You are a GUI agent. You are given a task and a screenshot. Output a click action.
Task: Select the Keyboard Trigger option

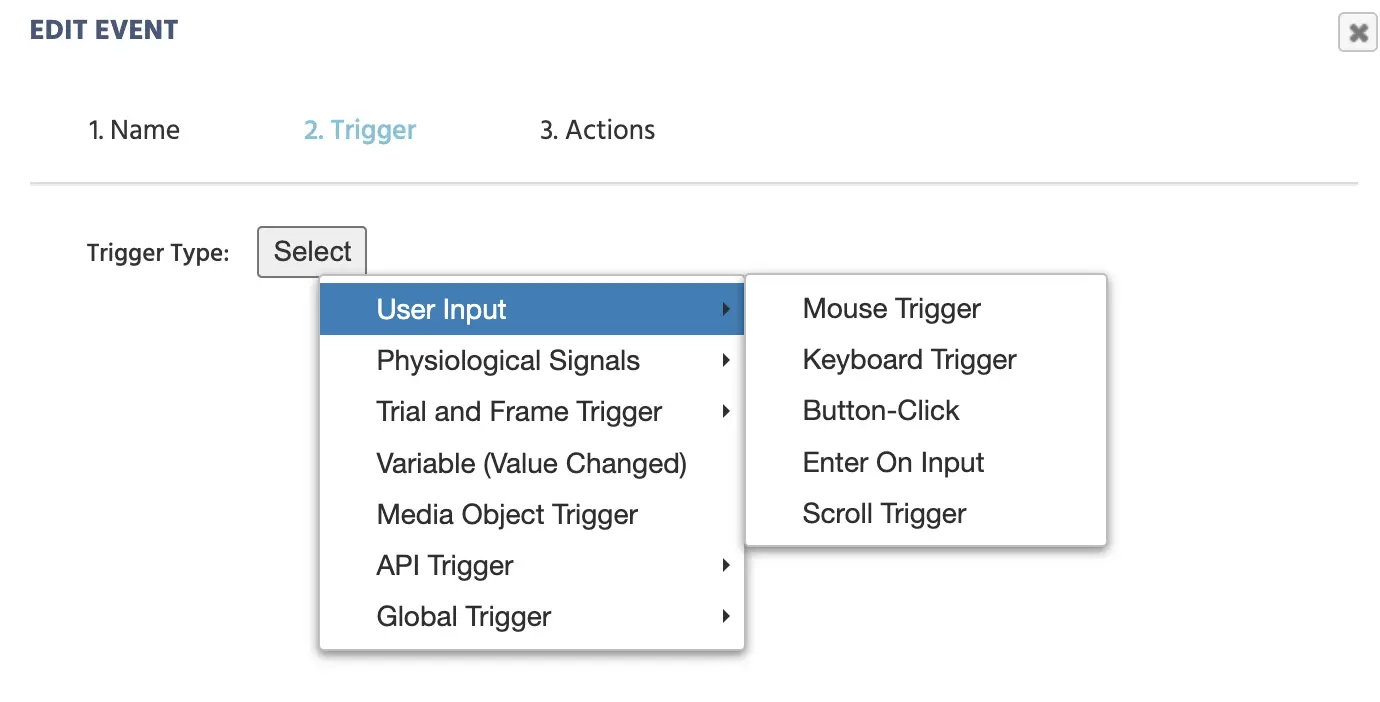[x=909, y=360]
